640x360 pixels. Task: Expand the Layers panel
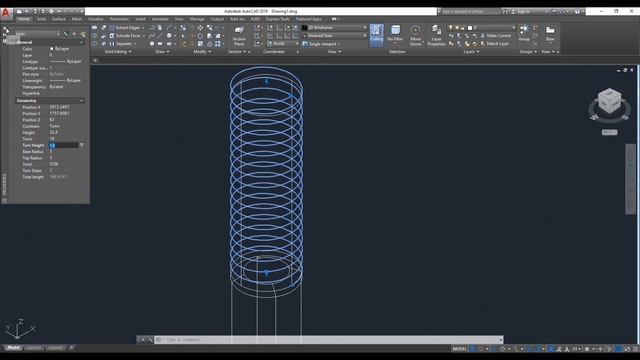[x=471, y=52]
